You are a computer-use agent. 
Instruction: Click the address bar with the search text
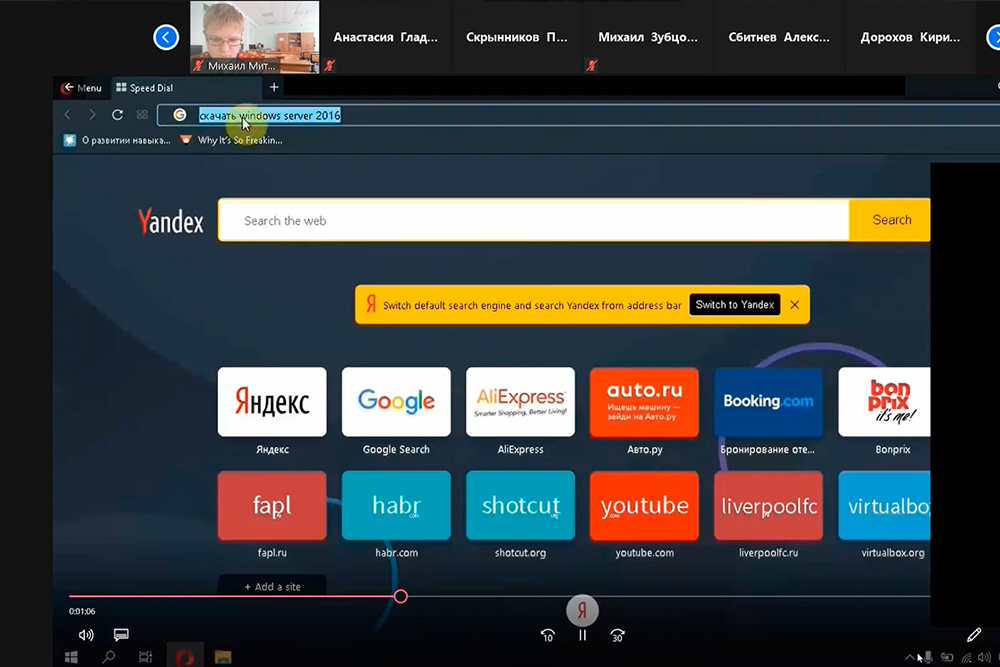point(500,115)
